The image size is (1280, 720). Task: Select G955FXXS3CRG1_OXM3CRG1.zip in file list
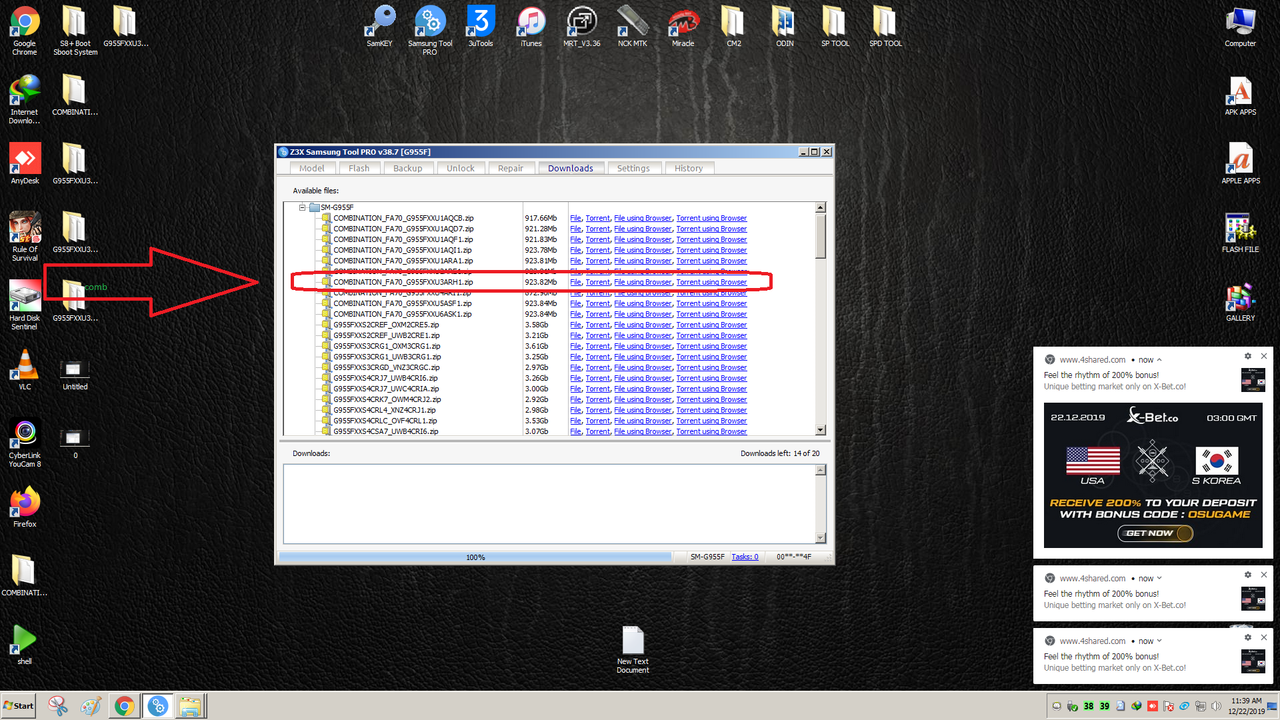pyautogui.click(x=387, y=346)
